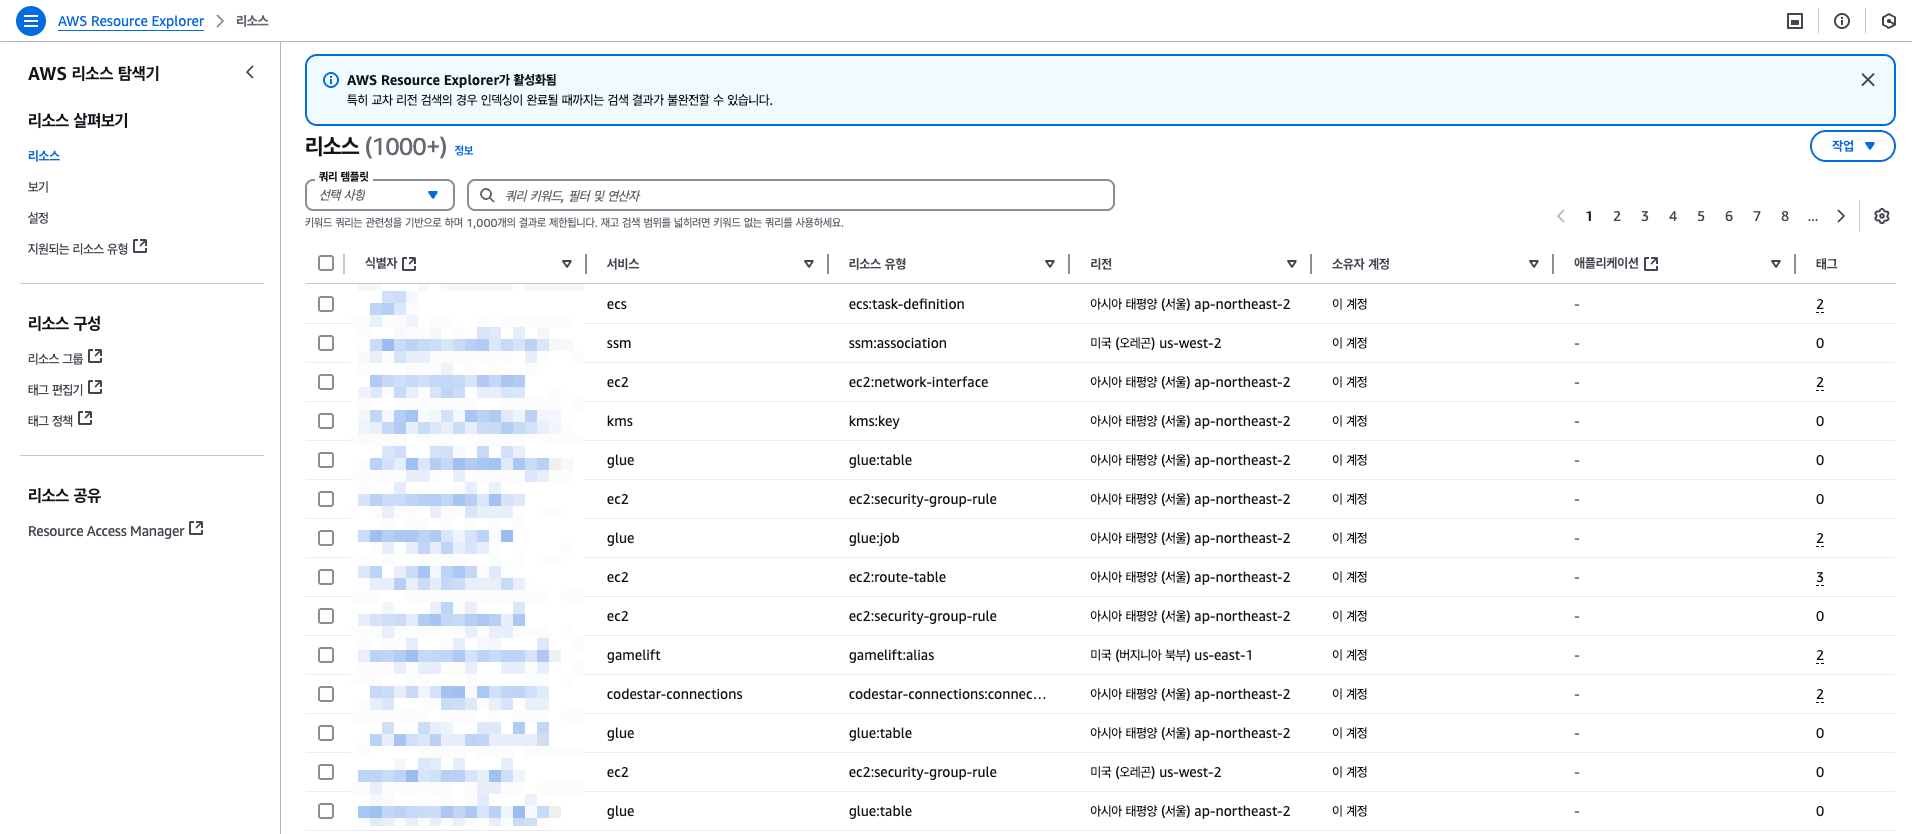This screenshot has width=1912, height=834.
Task: Open 지원되는 리소스 유형 navigation item
Action: [x=78, y=248]
